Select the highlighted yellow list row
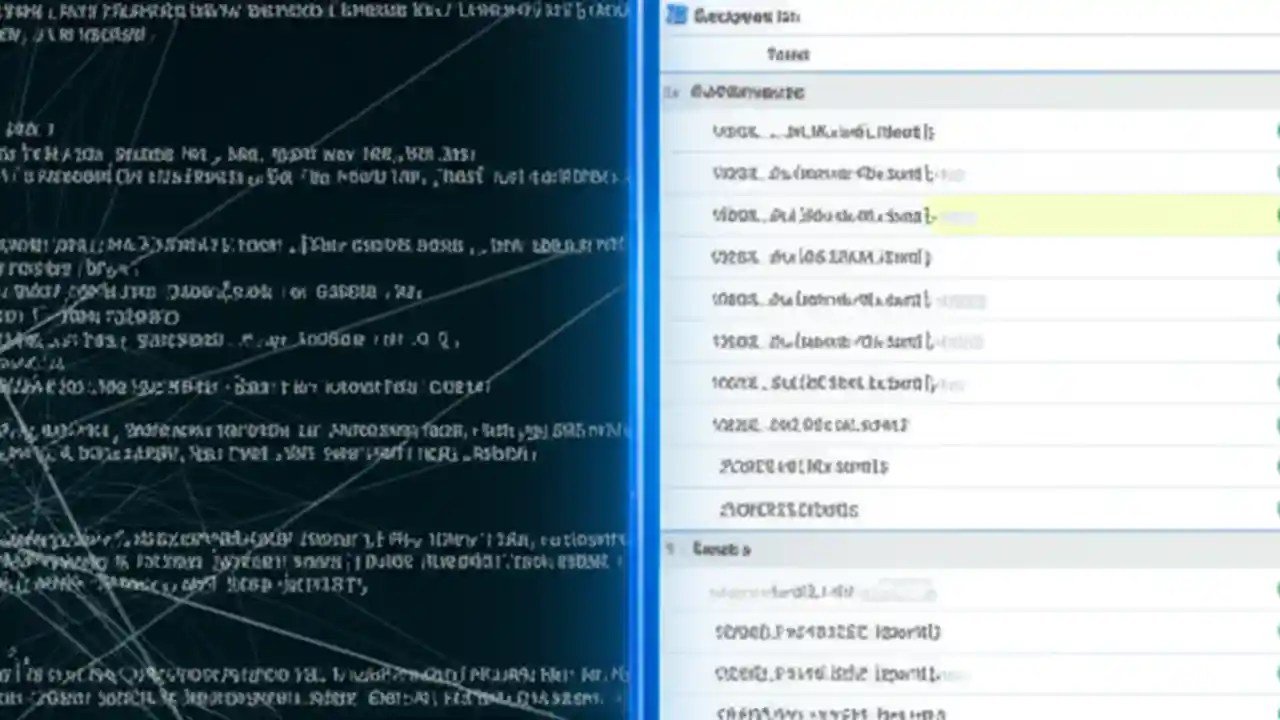The image size is (1280, 720). point(900,215)
